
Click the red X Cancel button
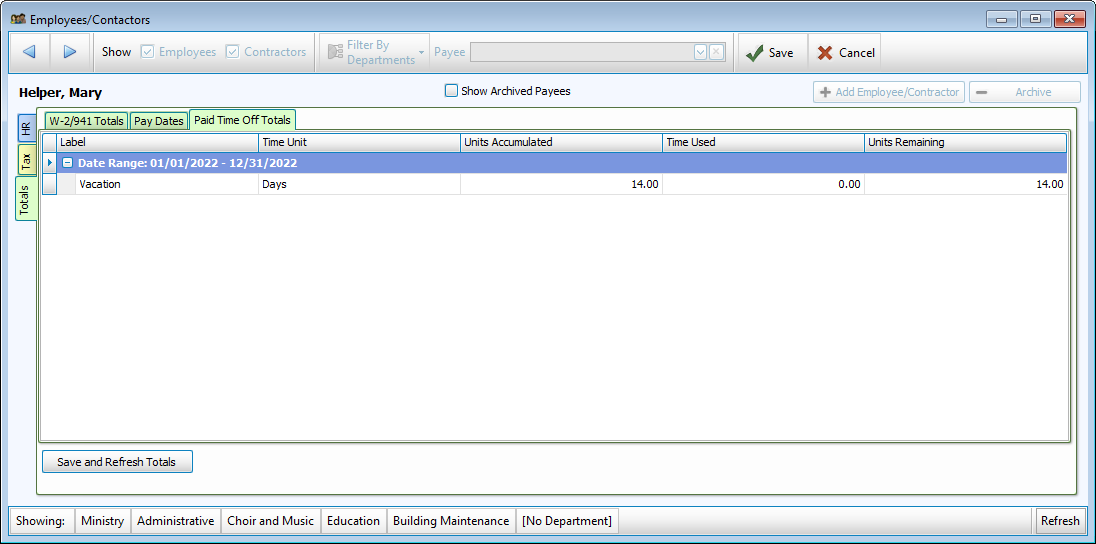tap(845, 53)
